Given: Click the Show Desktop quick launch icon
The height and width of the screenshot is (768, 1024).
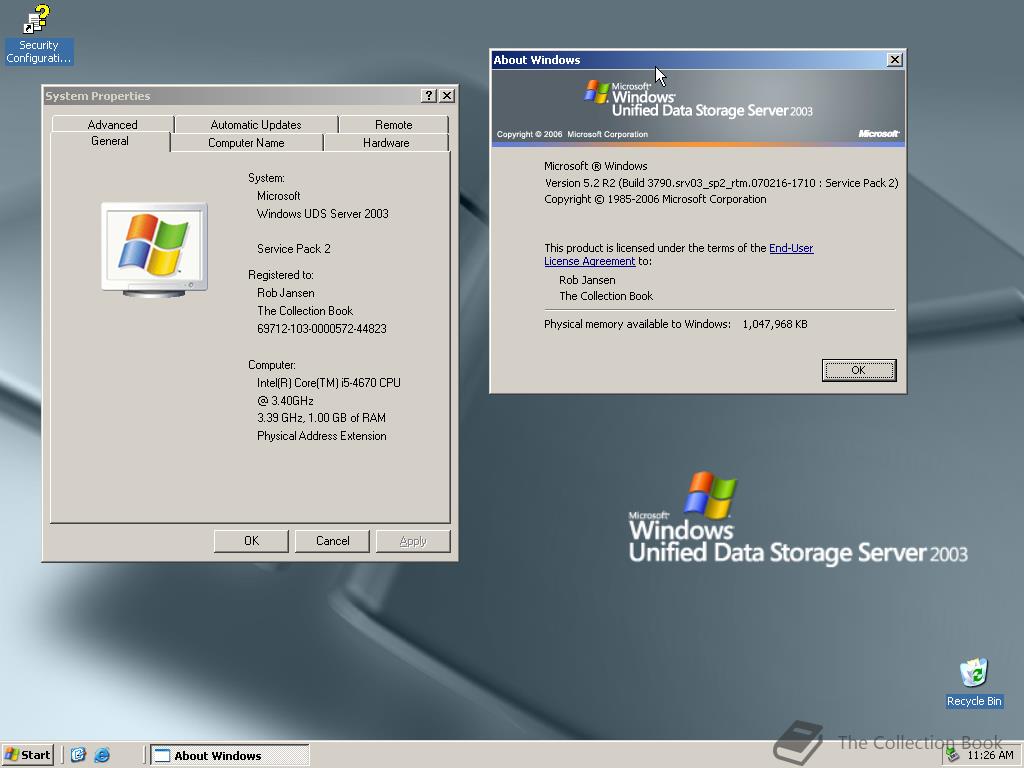Looking at the screenshot, I should pos(77,756).
